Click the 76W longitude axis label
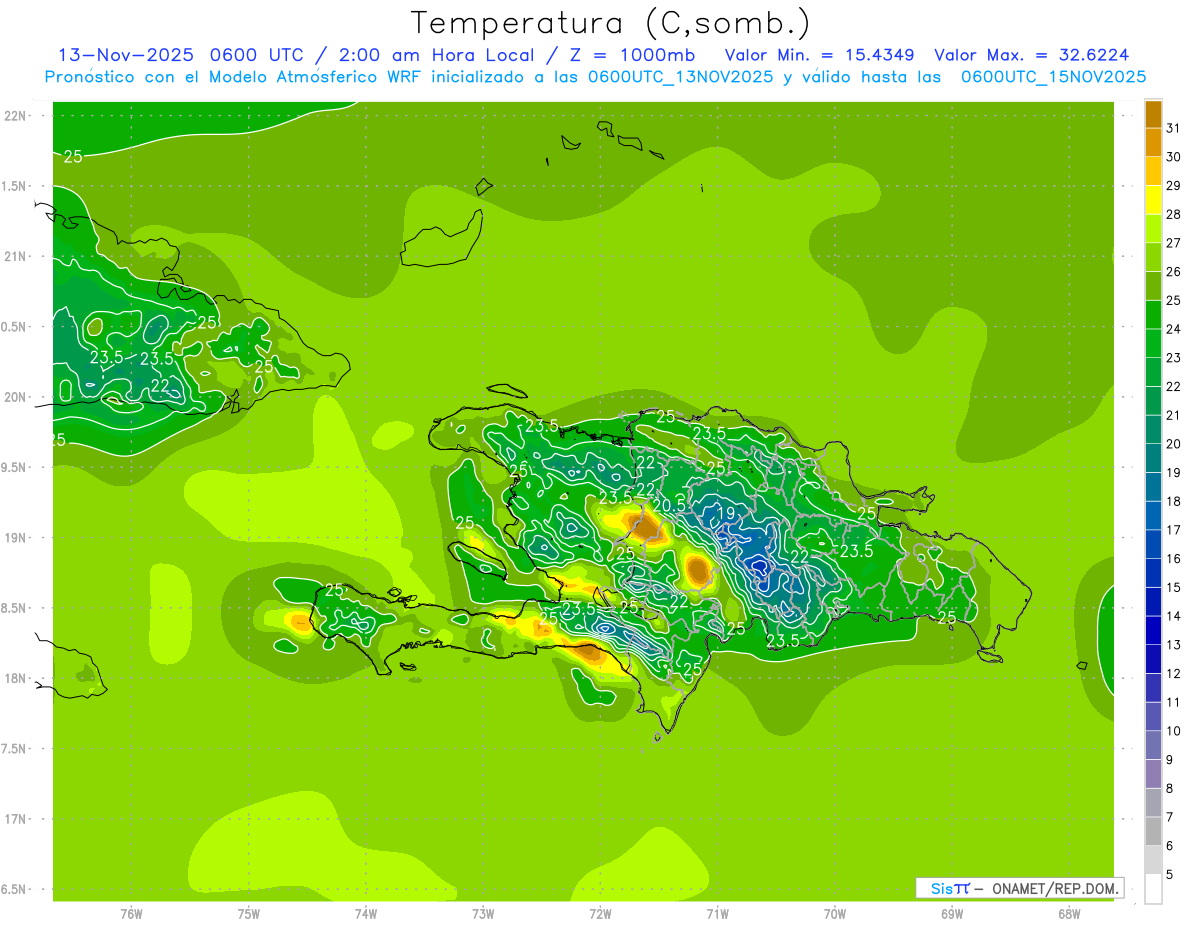This screenshot has height=927, width=1200. click(131, 914)
